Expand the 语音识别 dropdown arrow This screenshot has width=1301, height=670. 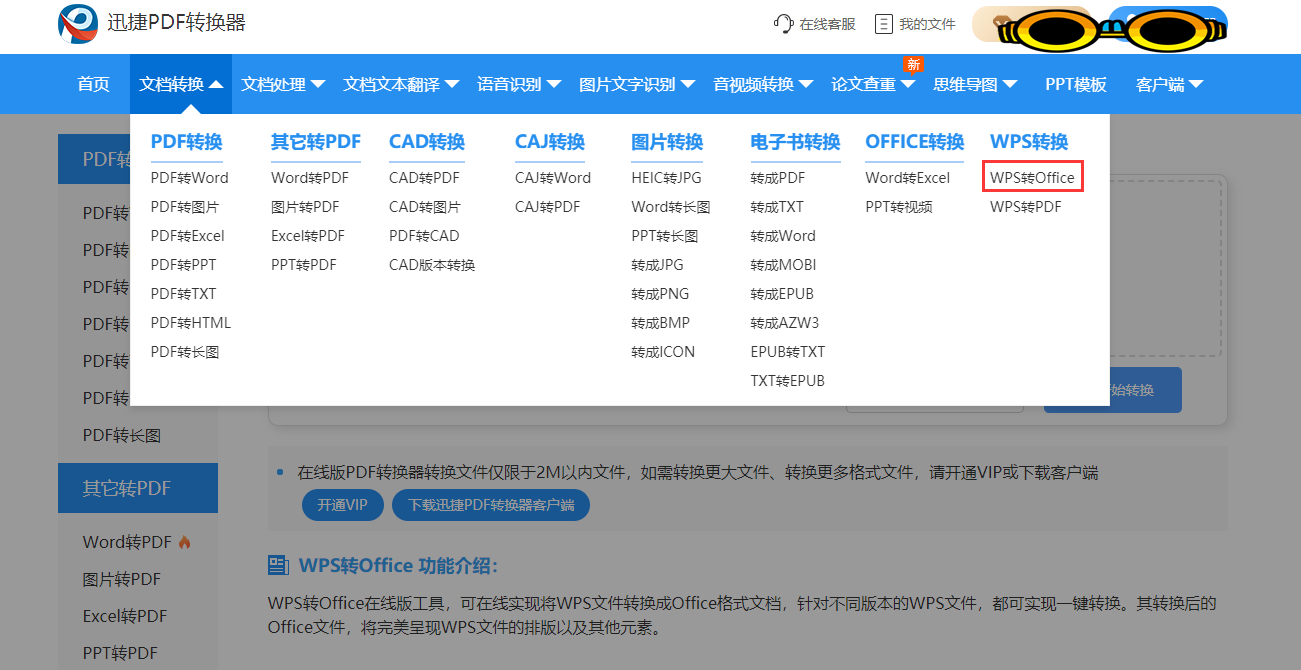click(554, 85)
